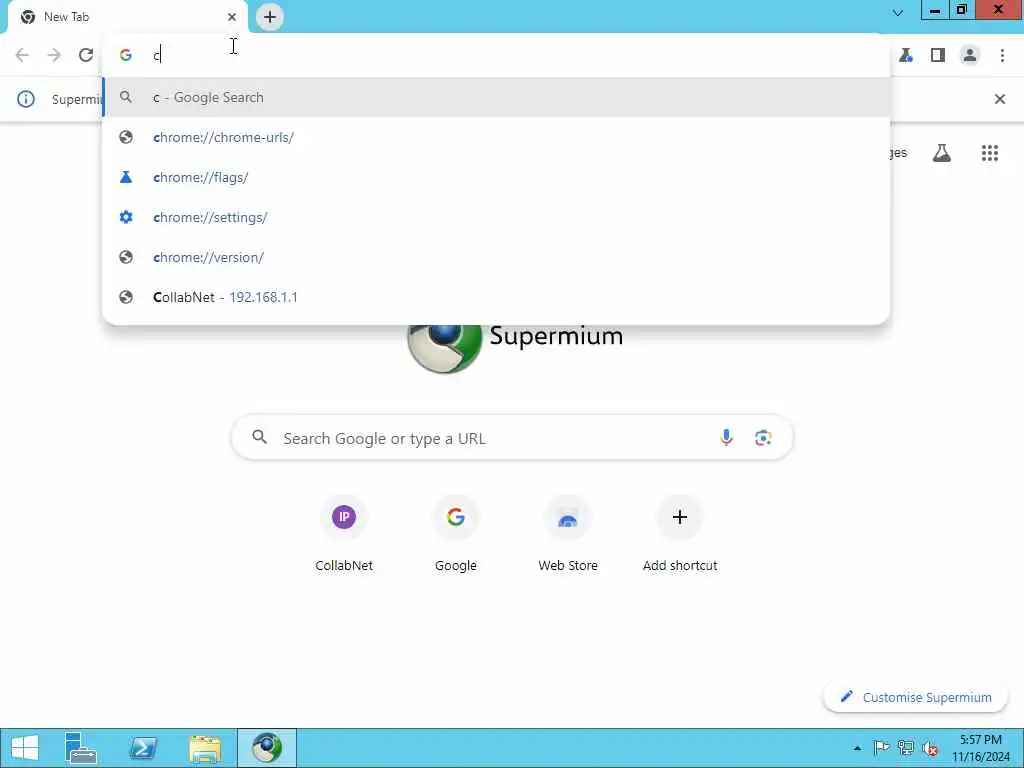Launch PowerShell from taskbar

(142, 748)
